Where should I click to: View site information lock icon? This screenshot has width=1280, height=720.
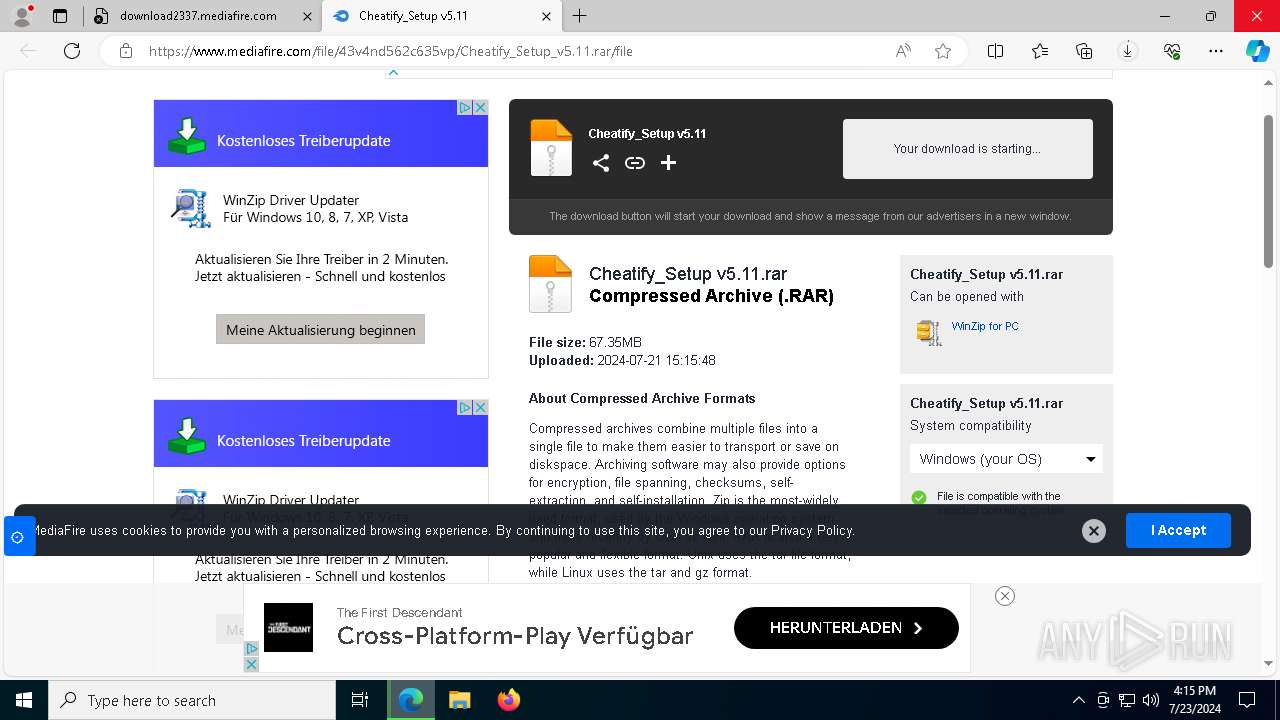click(x=126, y=51)
